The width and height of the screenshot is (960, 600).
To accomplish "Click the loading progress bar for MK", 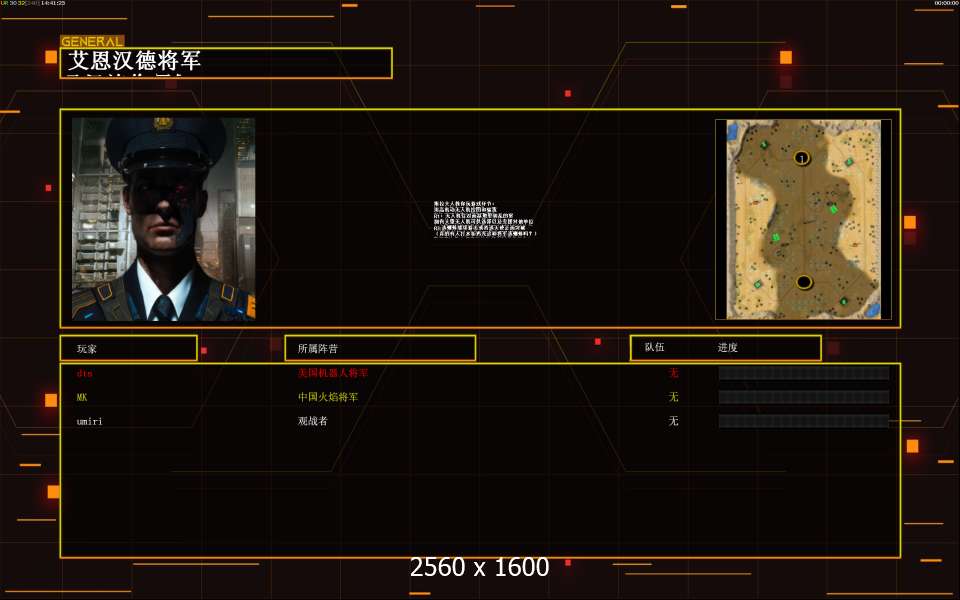I will (x=804, y=397).
